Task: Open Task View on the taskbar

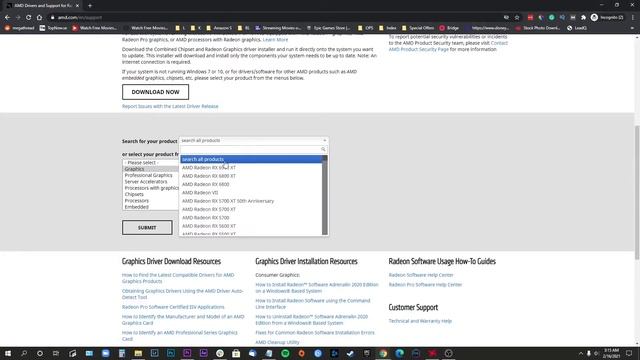Action: 56,353
